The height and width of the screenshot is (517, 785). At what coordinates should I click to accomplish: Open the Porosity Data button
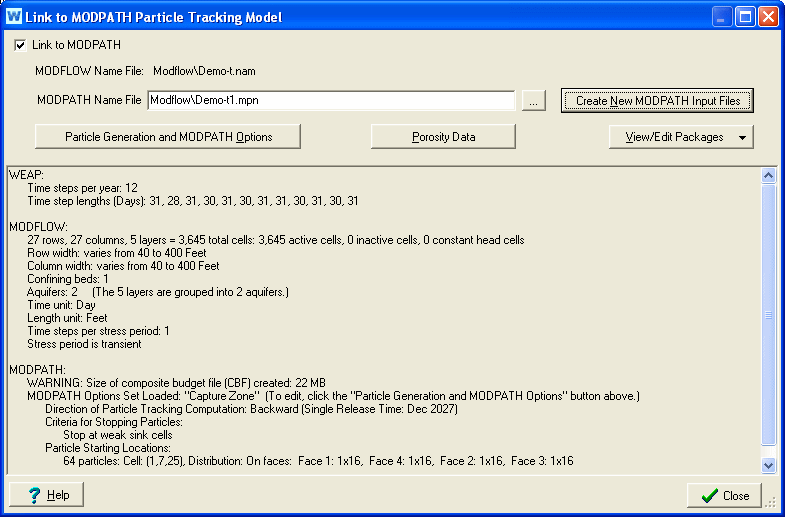click(444, 137)
